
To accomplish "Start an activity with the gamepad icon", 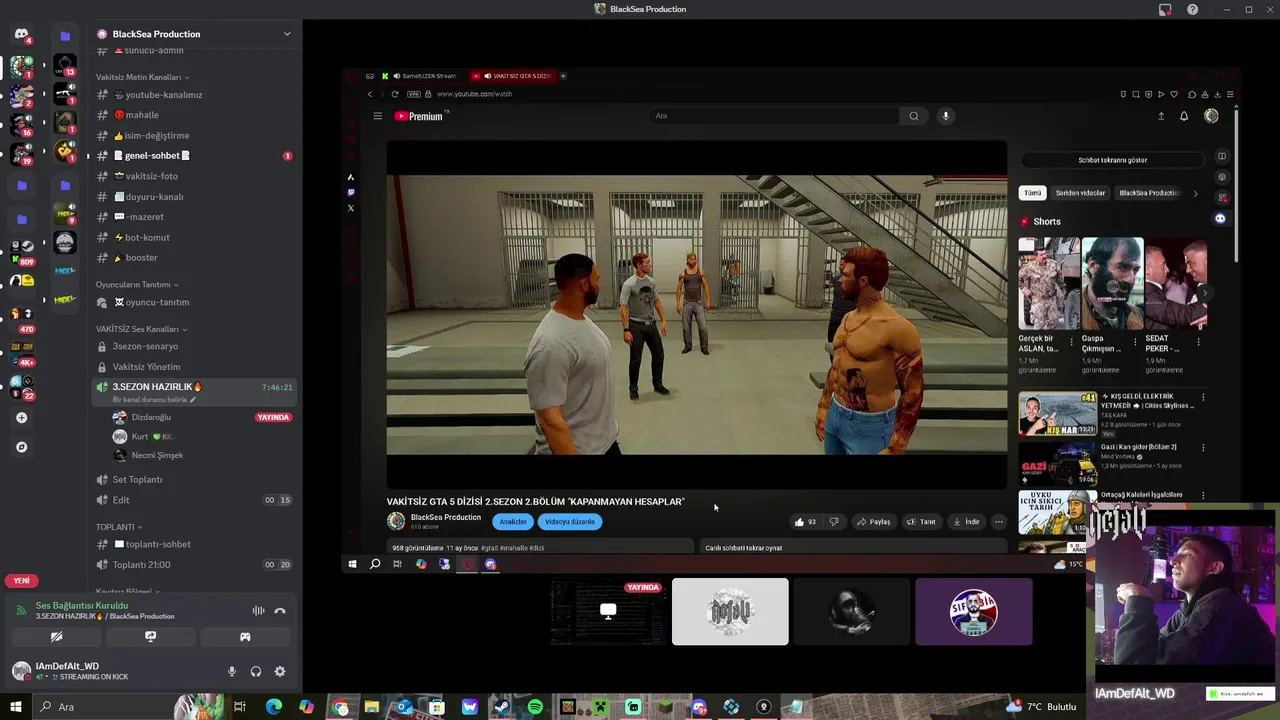I will pyautogui.click(x=245, y=636).
